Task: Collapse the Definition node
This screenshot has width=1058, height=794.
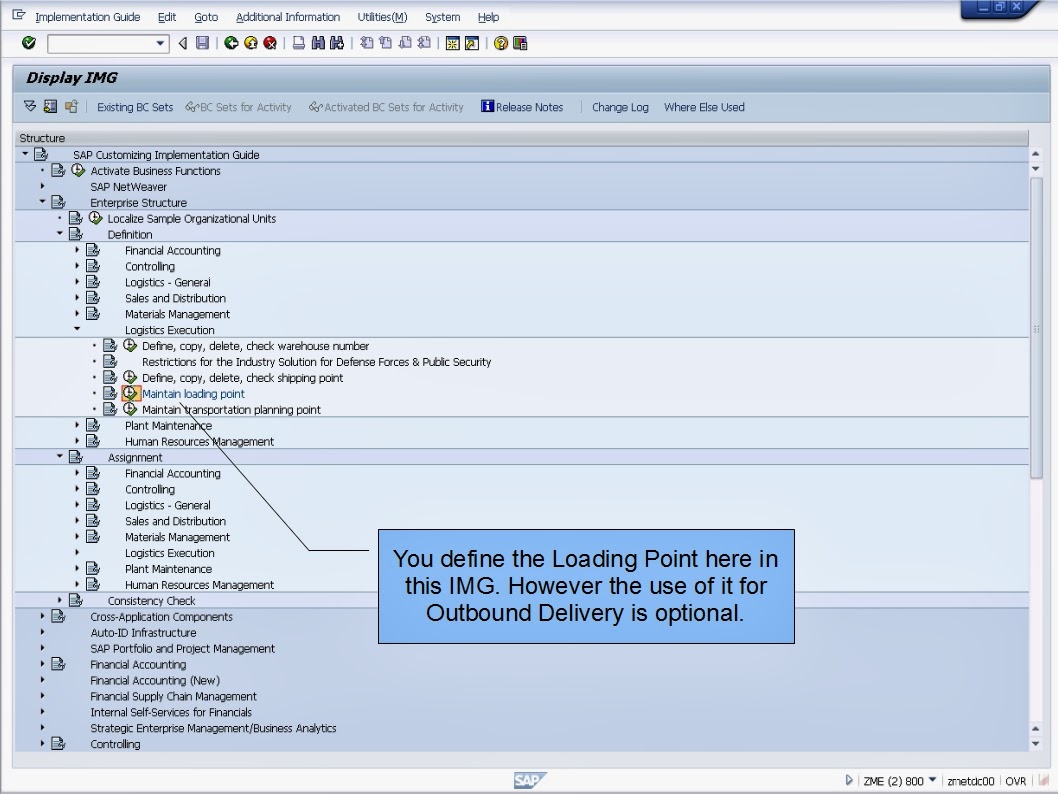Action: point(59,233)
